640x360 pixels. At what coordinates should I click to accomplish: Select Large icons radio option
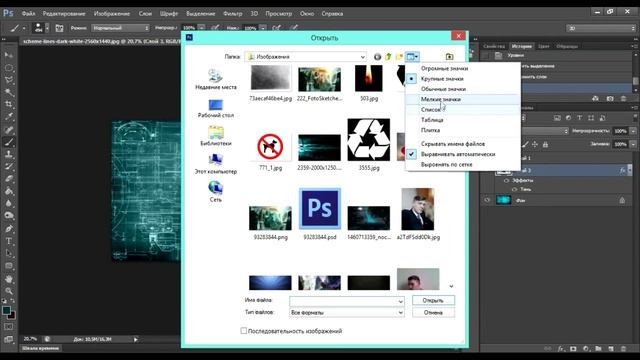[x=442, y=78]
